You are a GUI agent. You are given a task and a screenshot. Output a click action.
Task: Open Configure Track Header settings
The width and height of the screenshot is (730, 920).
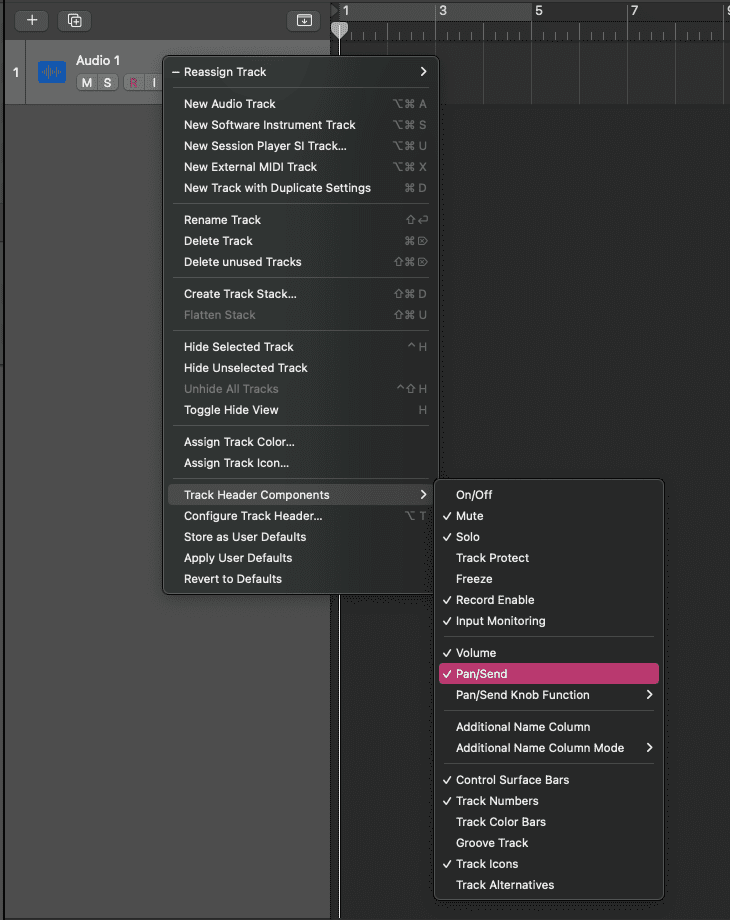(x=253, y=516)
